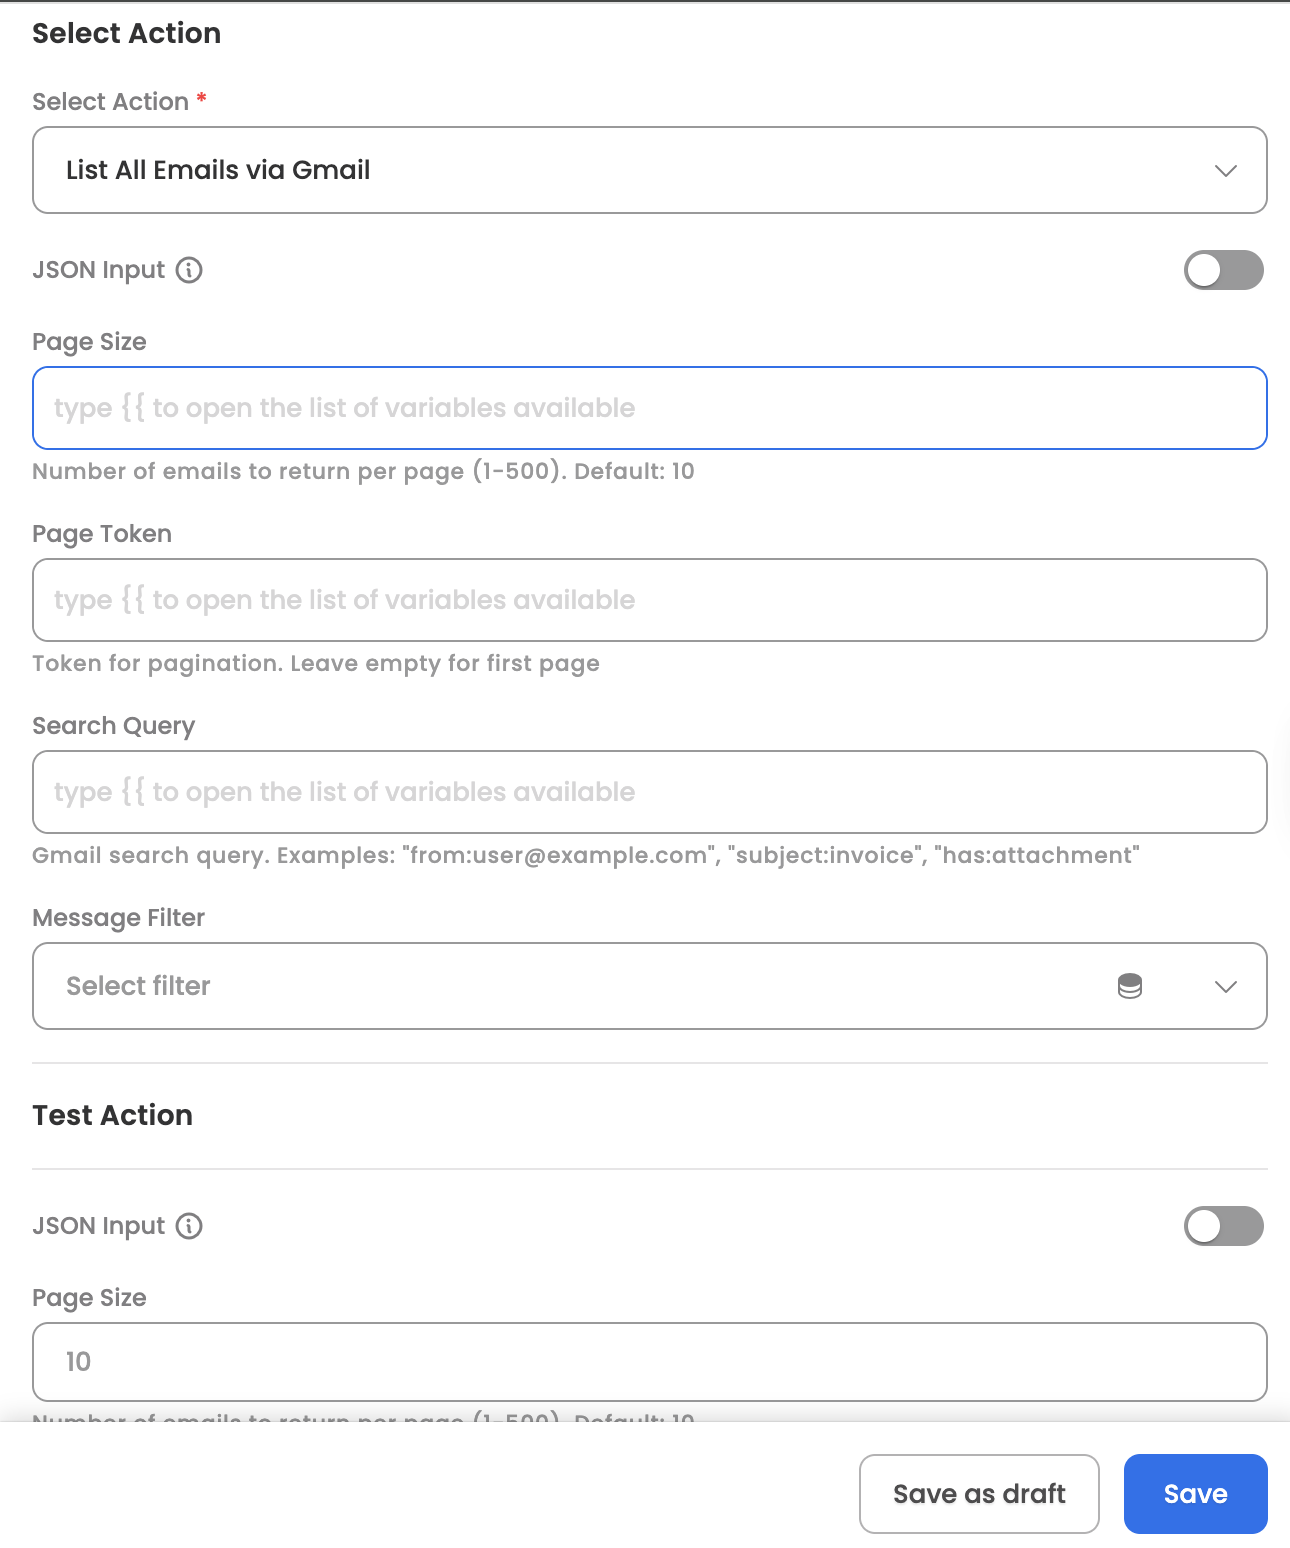The image size is (1290, 1548).
Task: Focus the Page Size variables input field
Action: tap(650, 408)
